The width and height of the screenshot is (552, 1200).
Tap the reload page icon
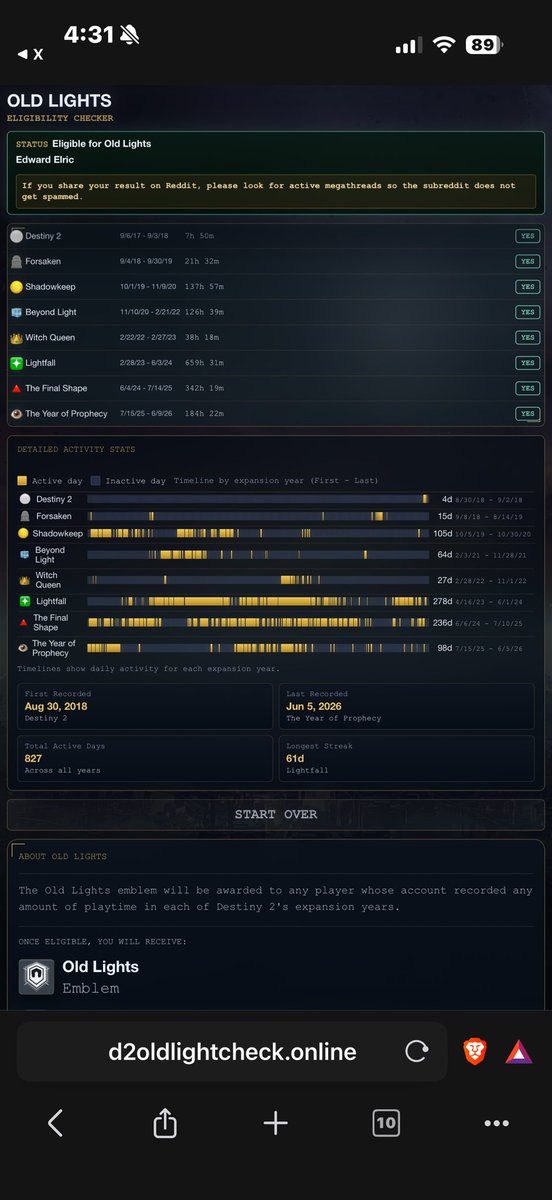click(416, 1052)
